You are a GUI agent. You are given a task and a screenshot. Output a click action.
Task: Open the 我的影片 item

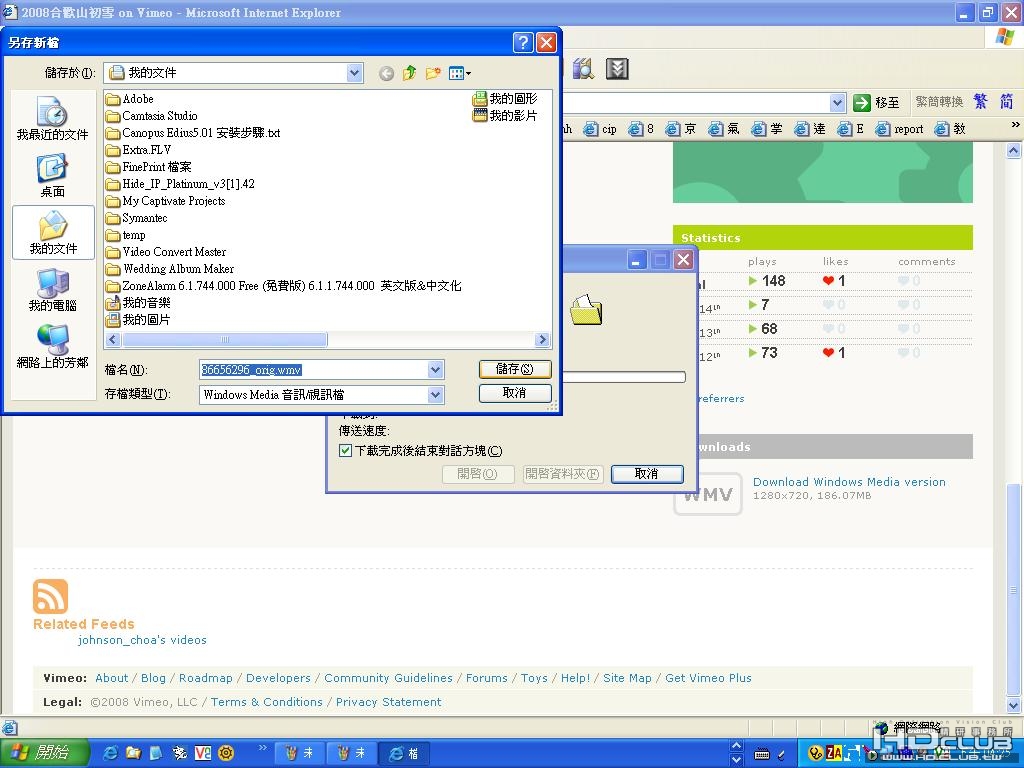[505, 116]
